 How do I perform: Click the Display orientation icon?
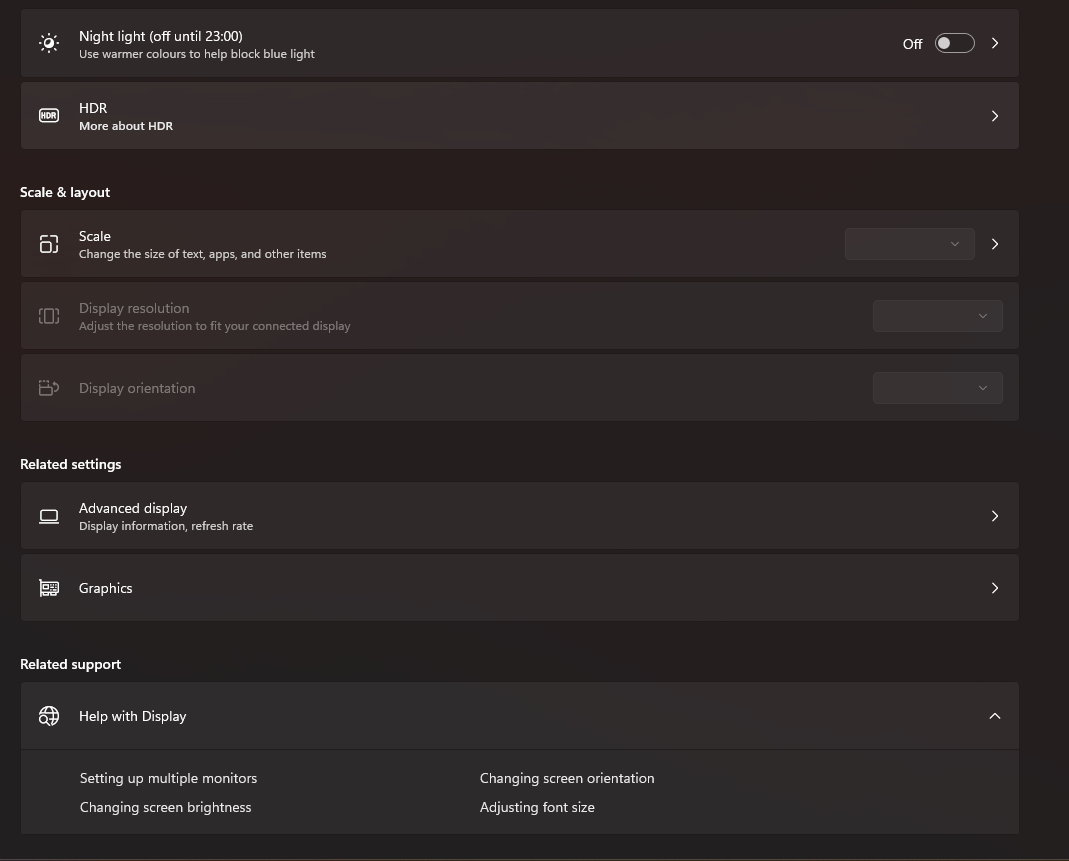(49, 388)
